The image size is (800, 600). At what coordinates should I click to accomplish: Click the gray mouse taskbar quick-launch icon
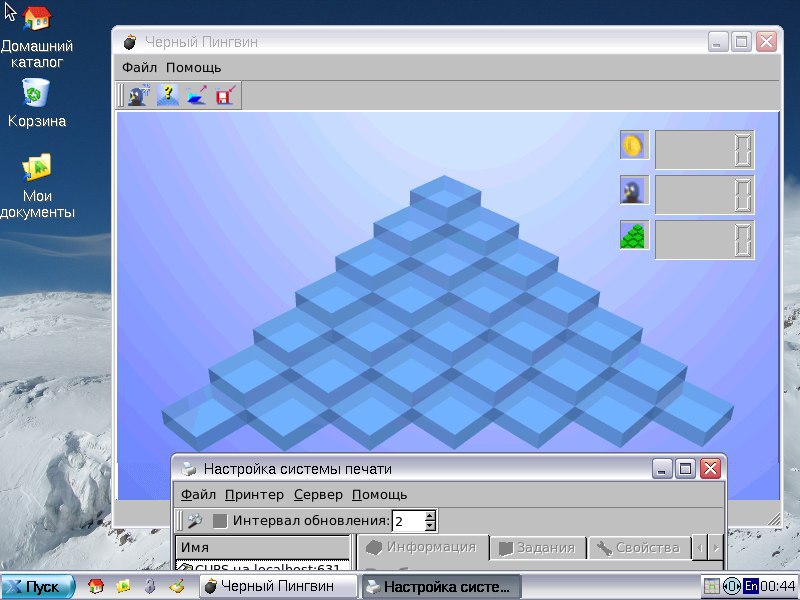pyautogui.click(x=149, y=586)
